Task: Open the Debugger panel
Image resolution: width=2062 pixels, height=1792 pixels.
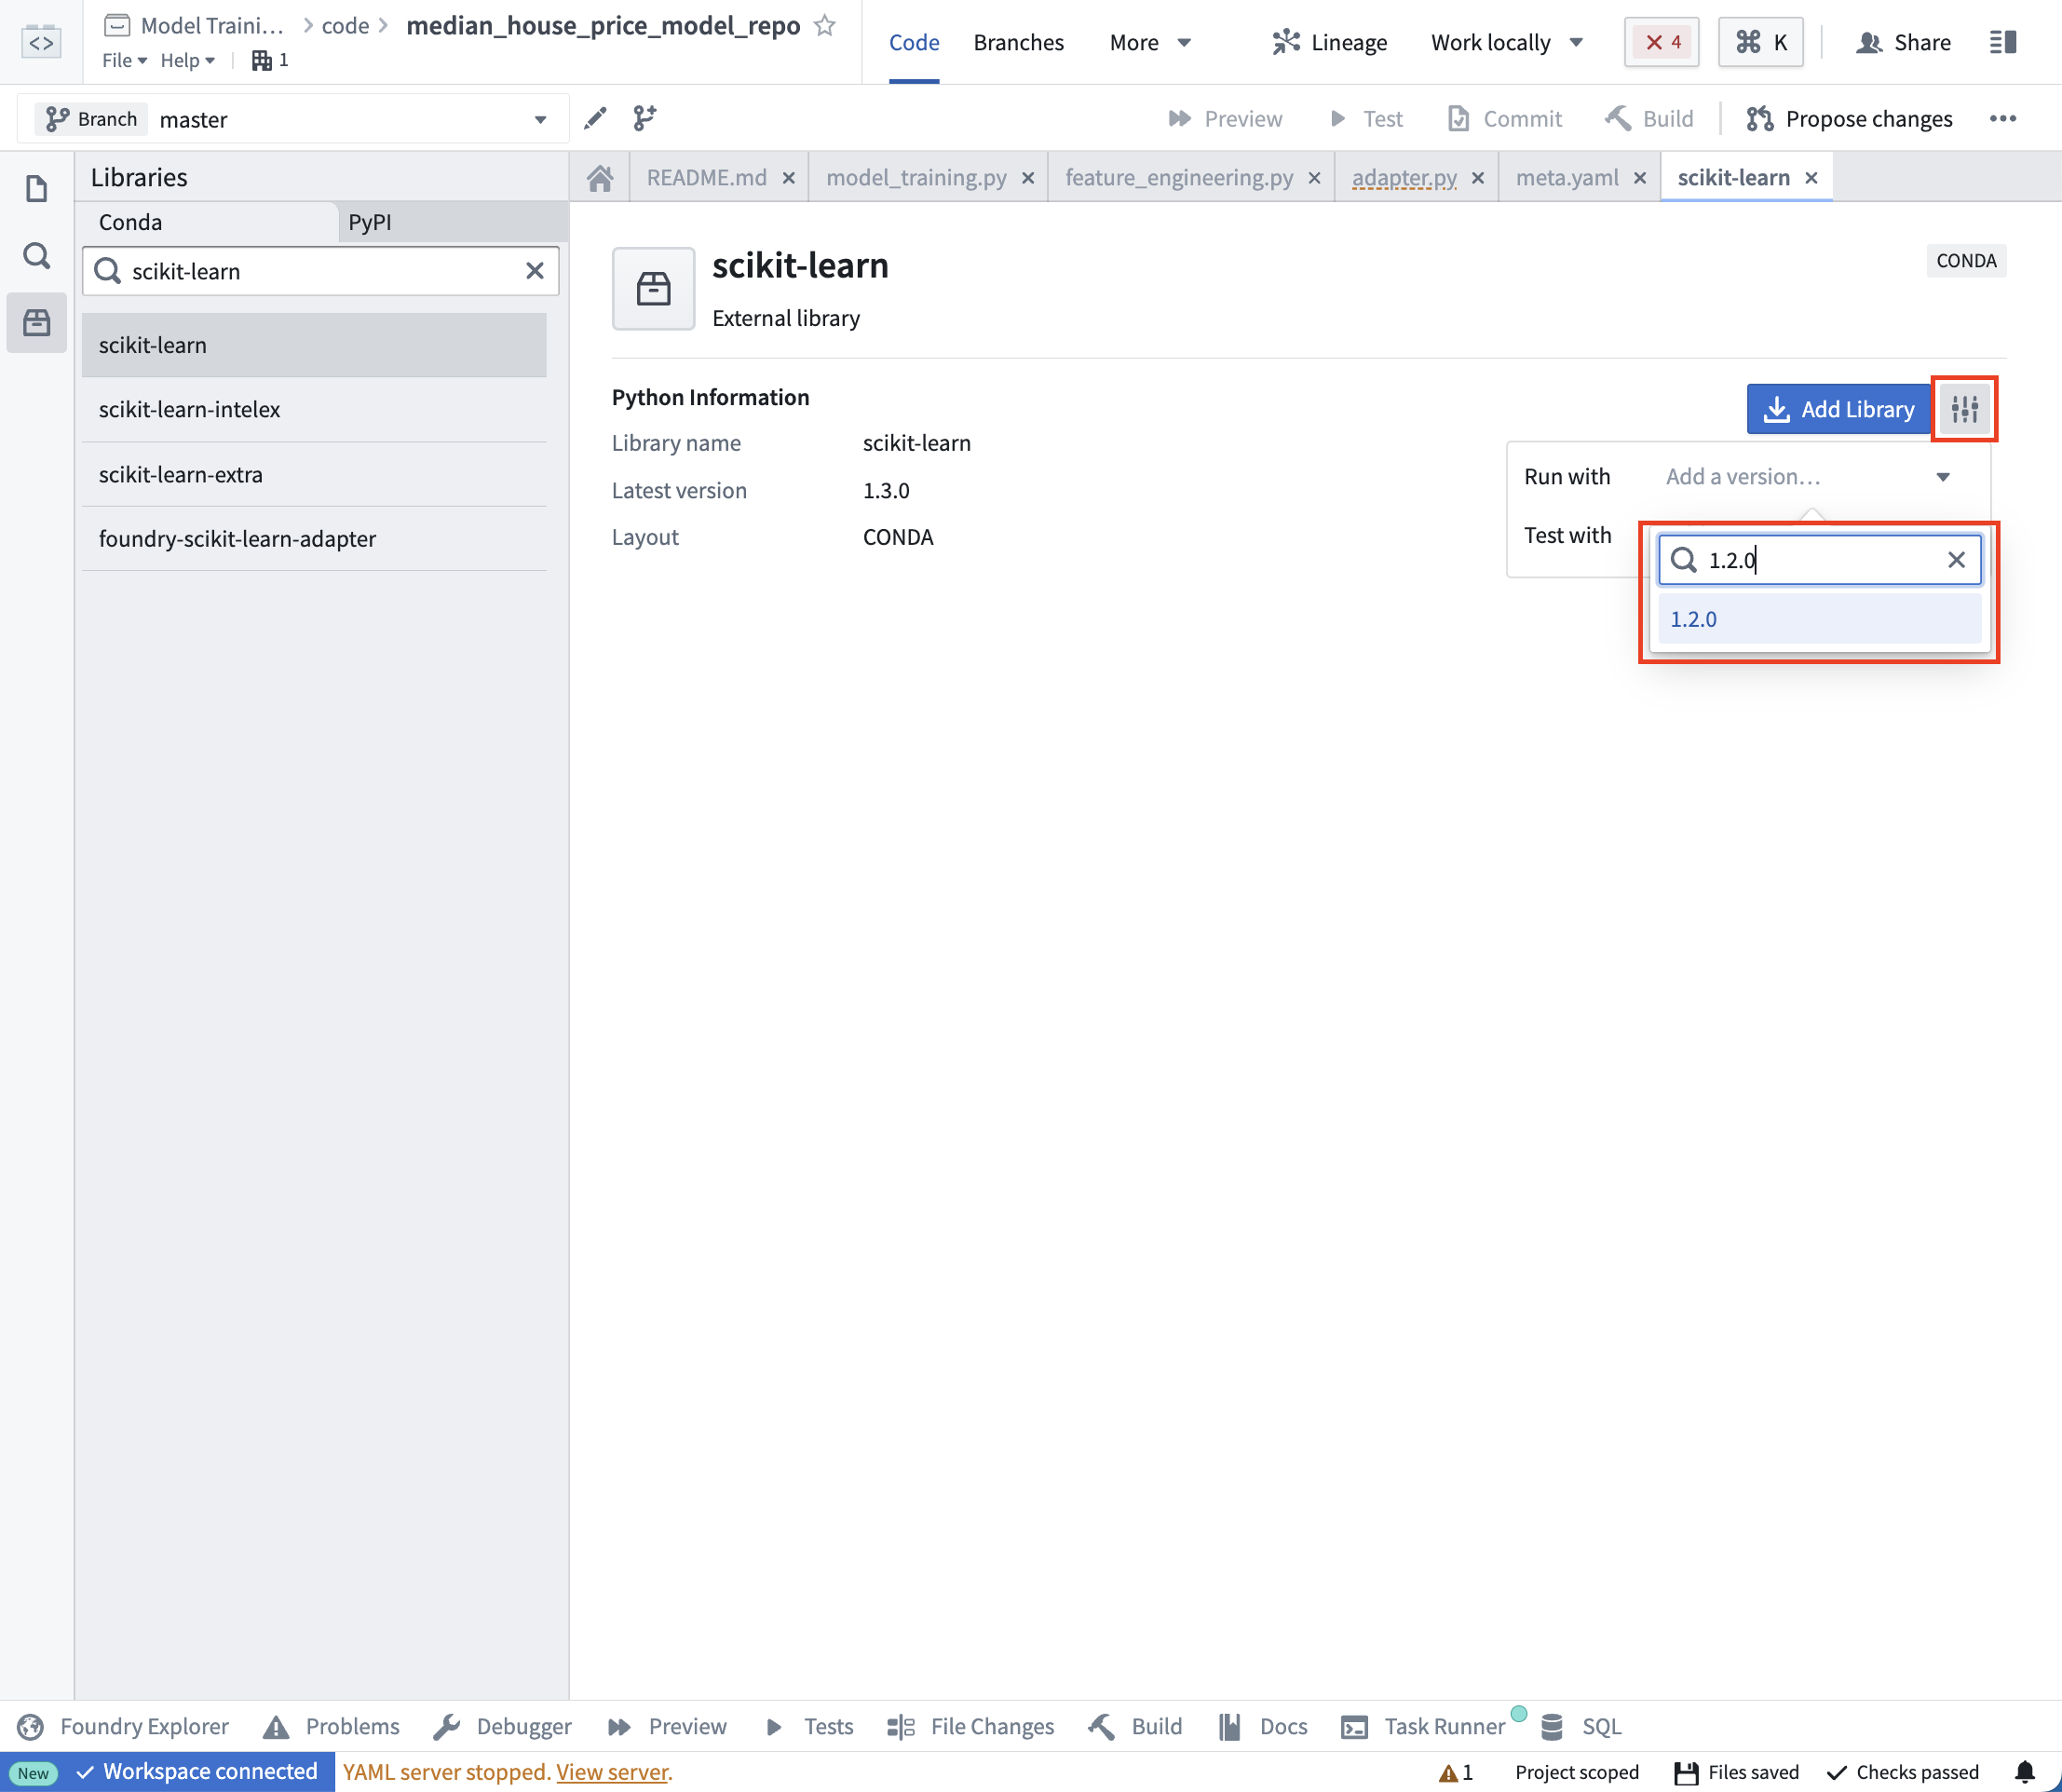Action: click(502, 1726)
